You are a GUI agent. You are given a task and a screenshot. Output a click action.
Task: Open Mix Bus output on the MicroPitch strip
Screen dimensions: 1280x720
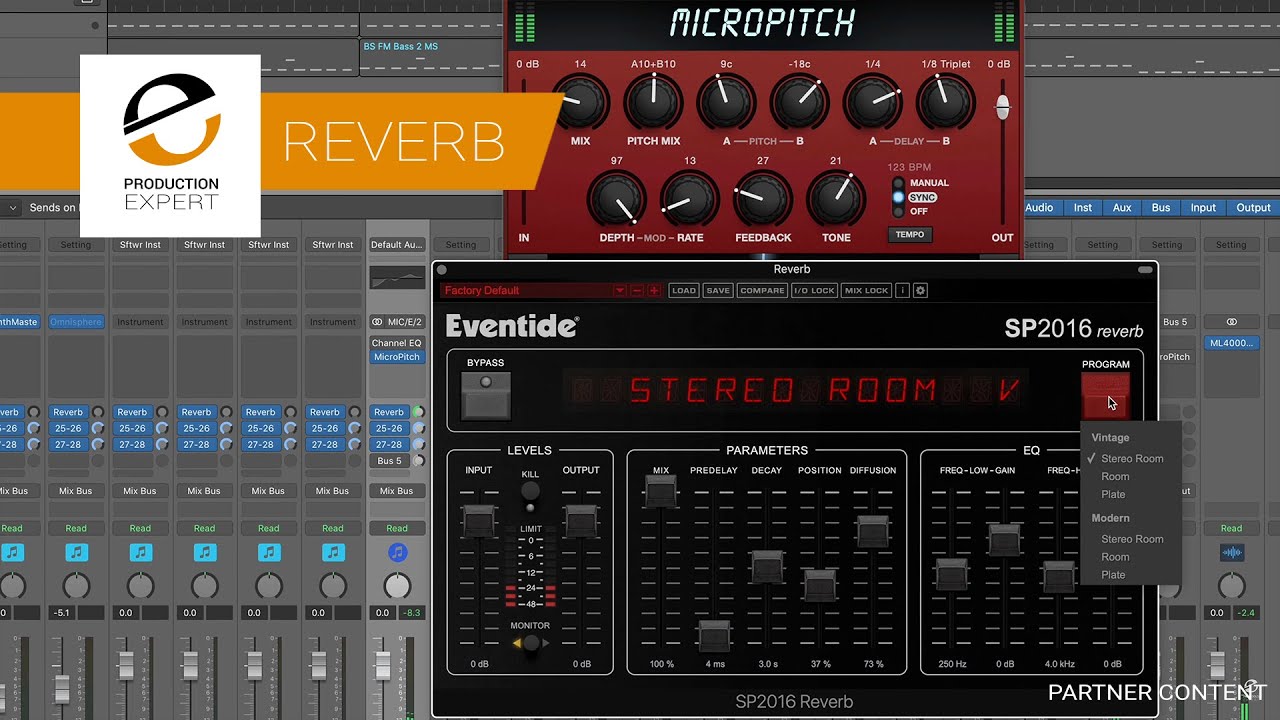397,491
